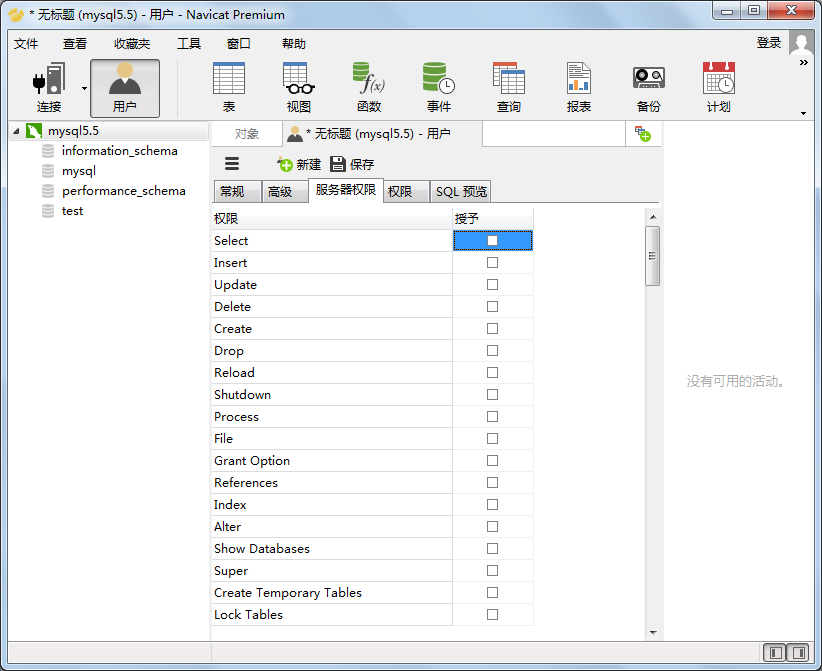Image resolution: width=822 pixels, height=671 pixels.
Task: Open the Query (查询) toolbar icon
Action: pos(509,88)
